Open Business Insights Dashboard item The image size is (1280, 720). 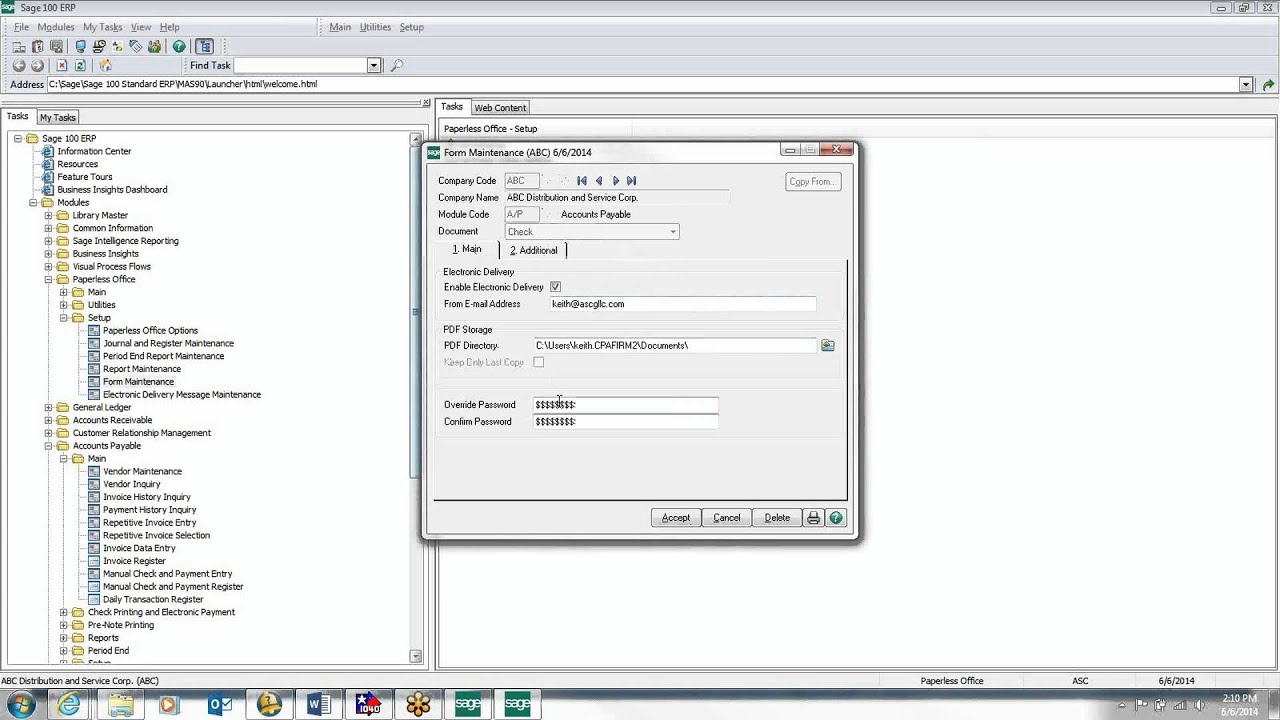coord(112,190)
